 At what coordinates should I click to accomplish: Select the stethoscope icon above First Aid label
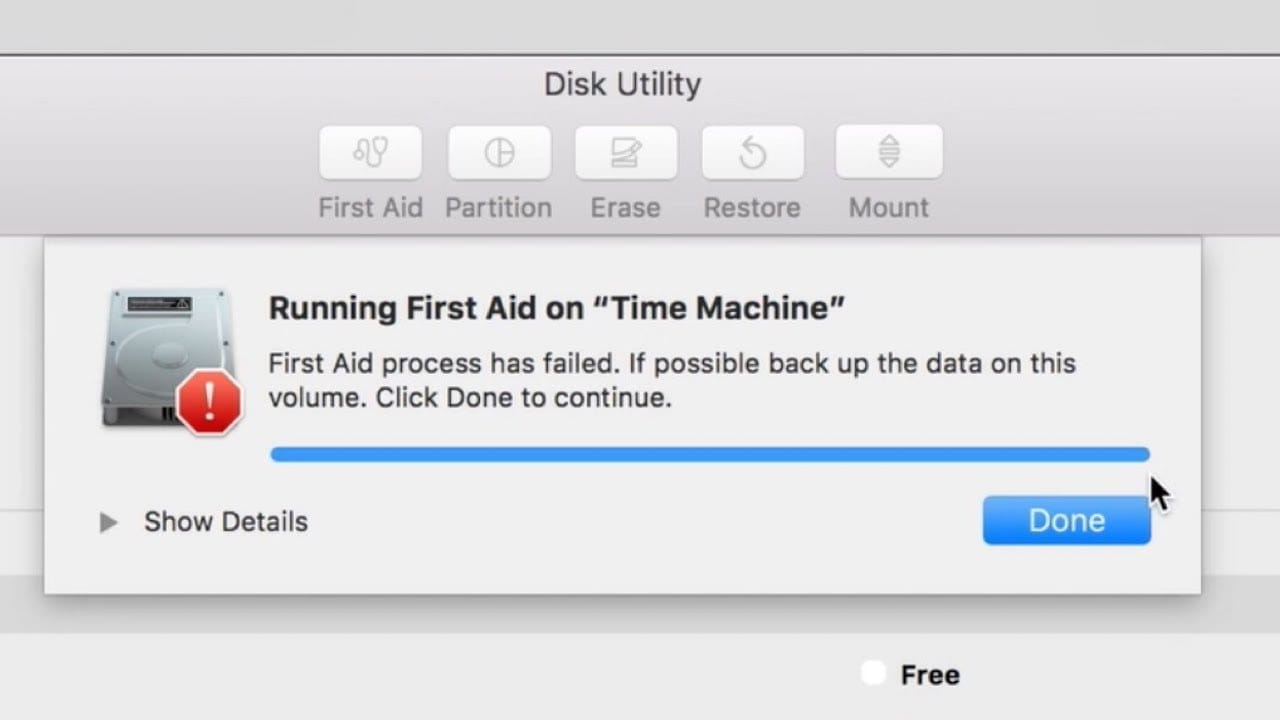coord(370,152)
